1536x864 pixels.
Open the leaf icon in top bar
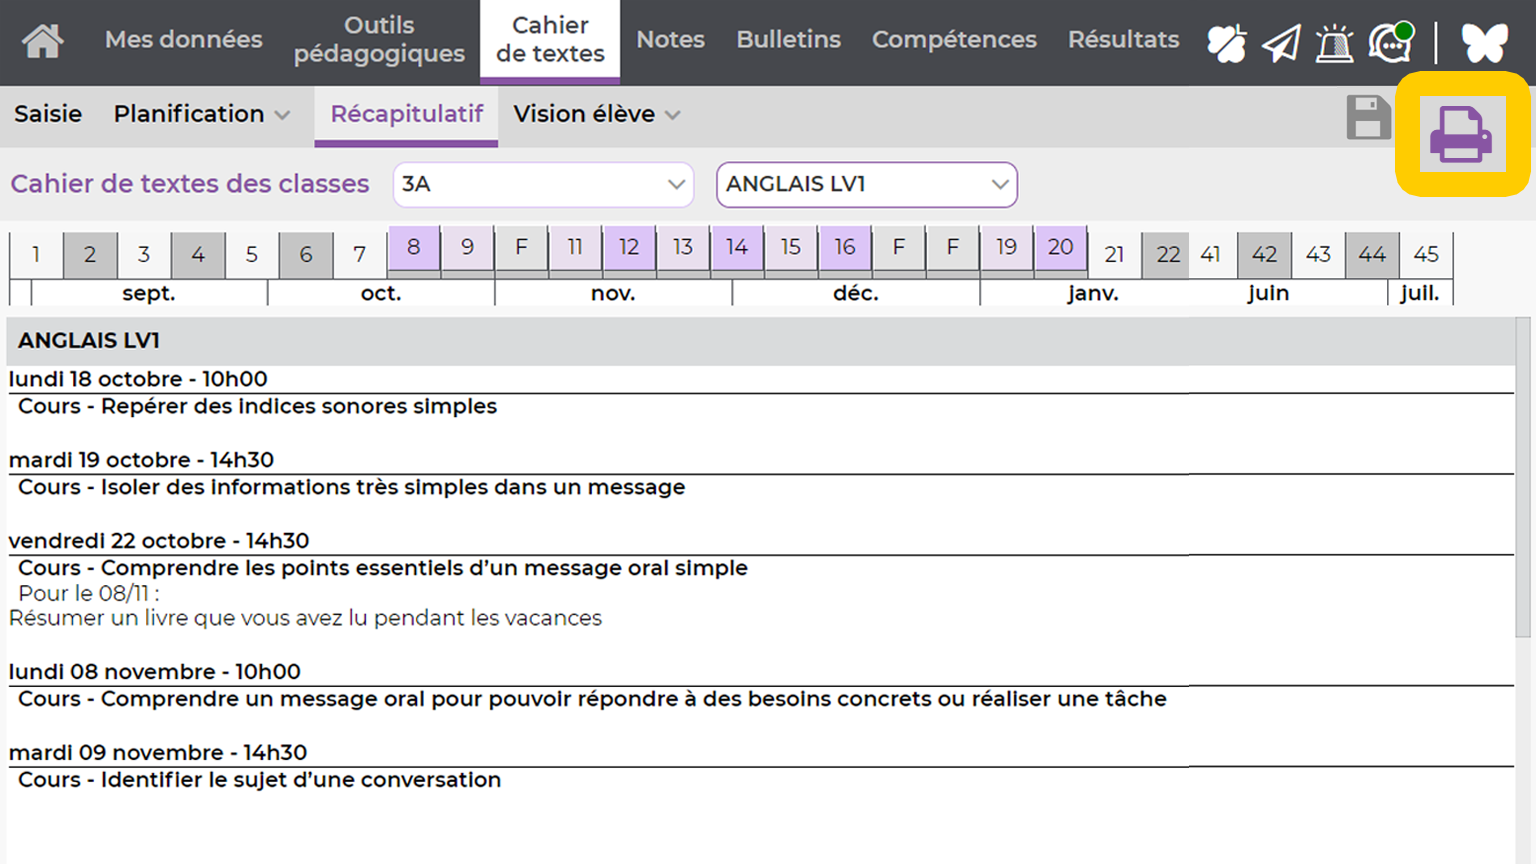pos(1226,43)
